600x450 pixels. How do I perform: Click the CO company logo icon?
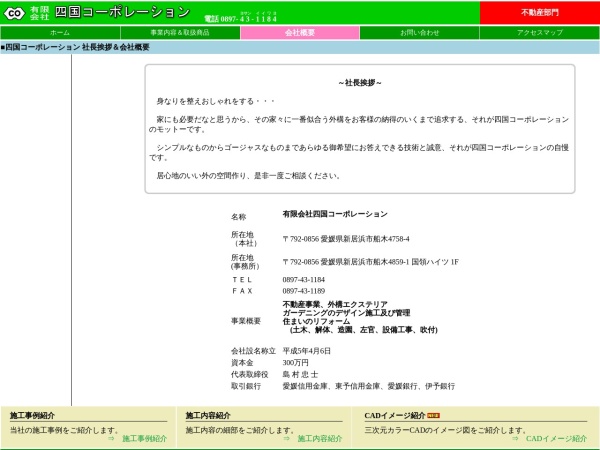[14, 13]
